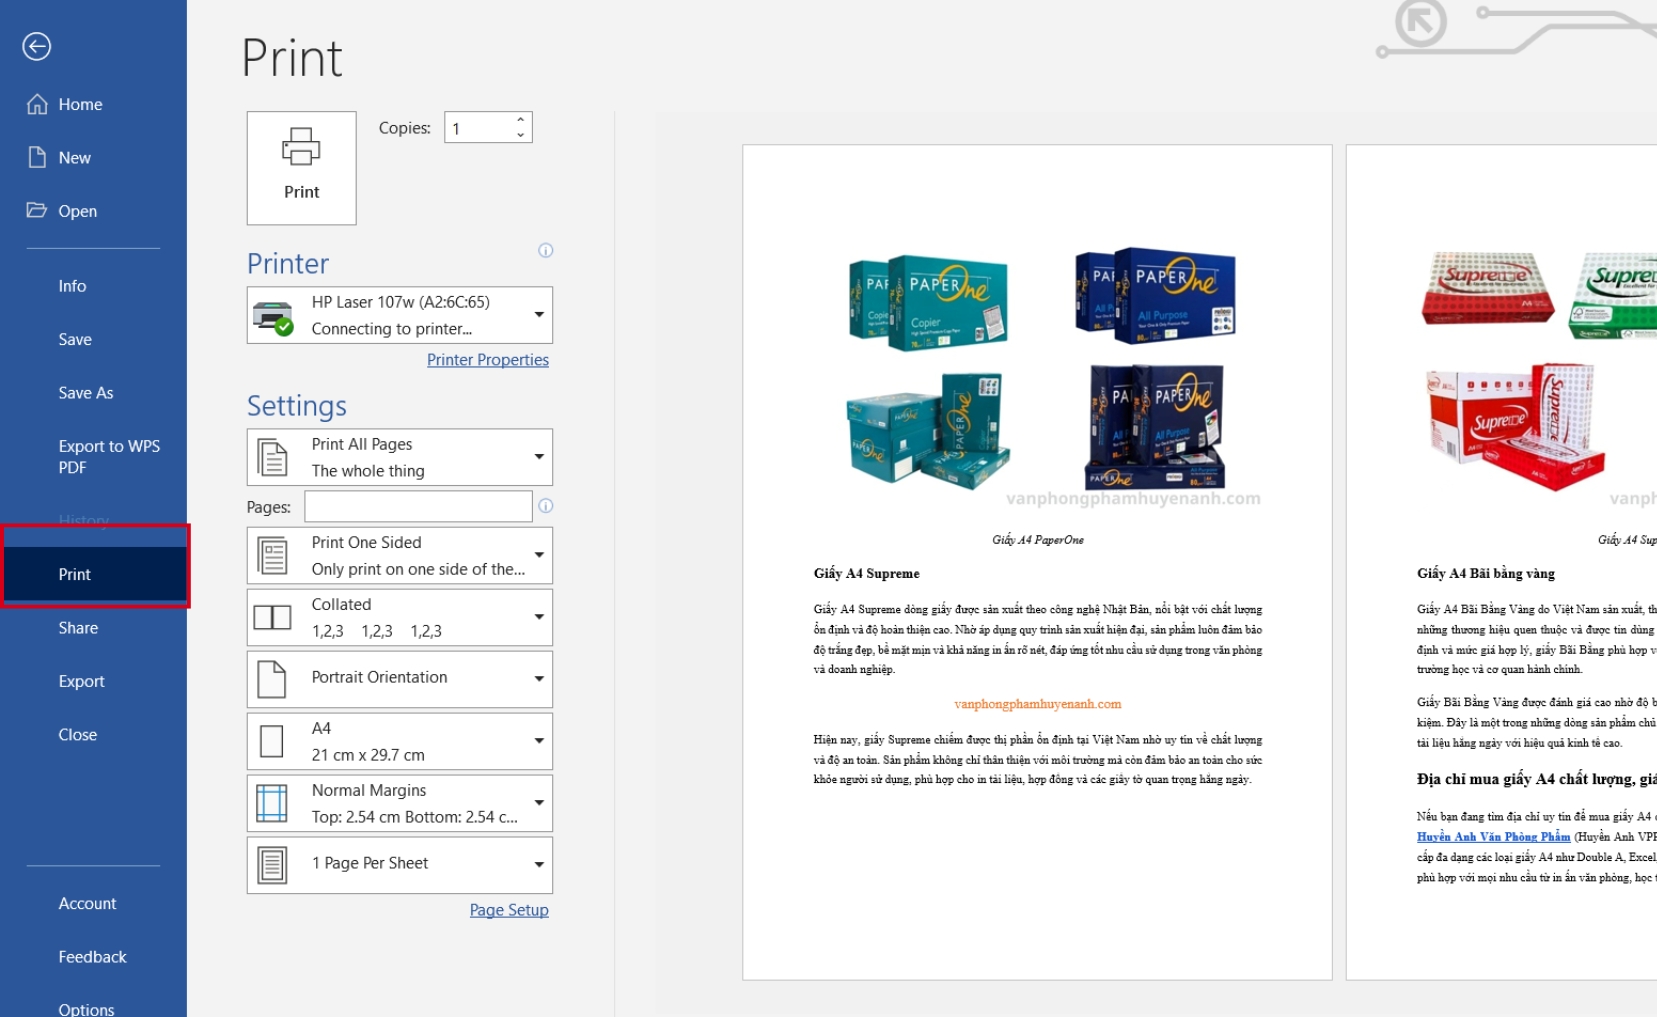Image resolution: width=1657 pixels, height=1017 pixels.
Task: Click the Home house icon
Action: (37, 104)
